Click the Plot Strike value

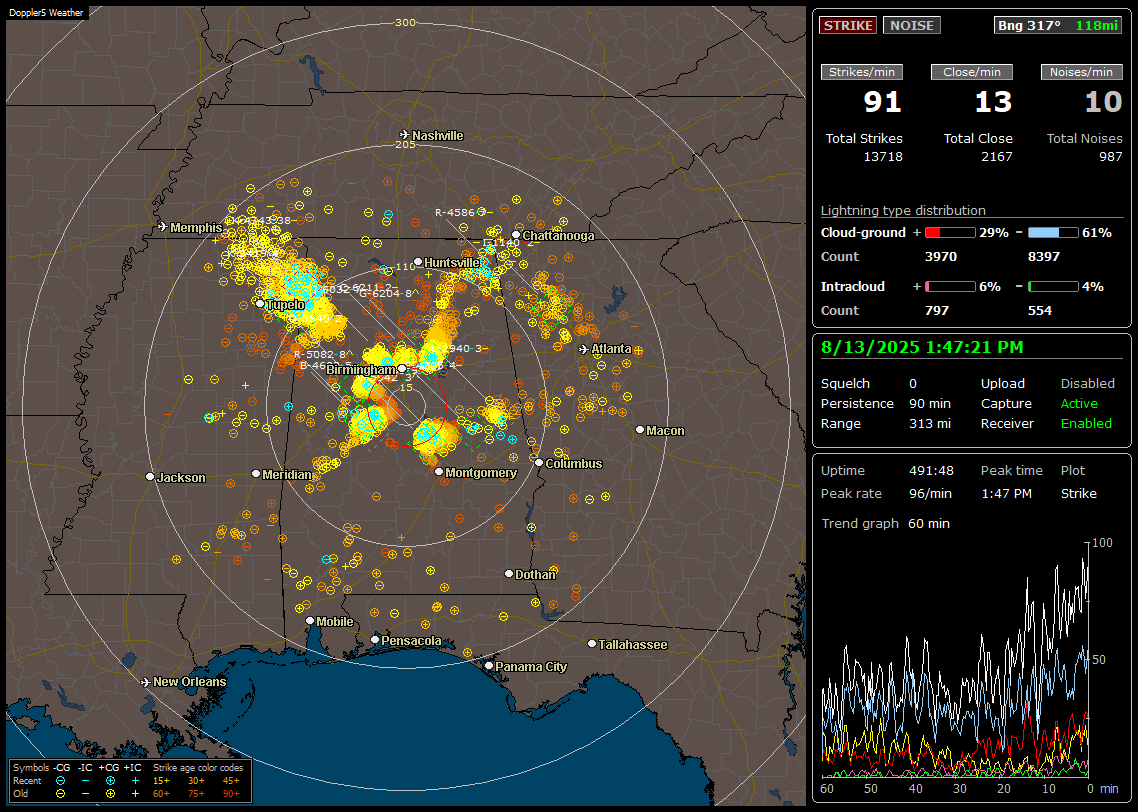tap(1078, 493)
